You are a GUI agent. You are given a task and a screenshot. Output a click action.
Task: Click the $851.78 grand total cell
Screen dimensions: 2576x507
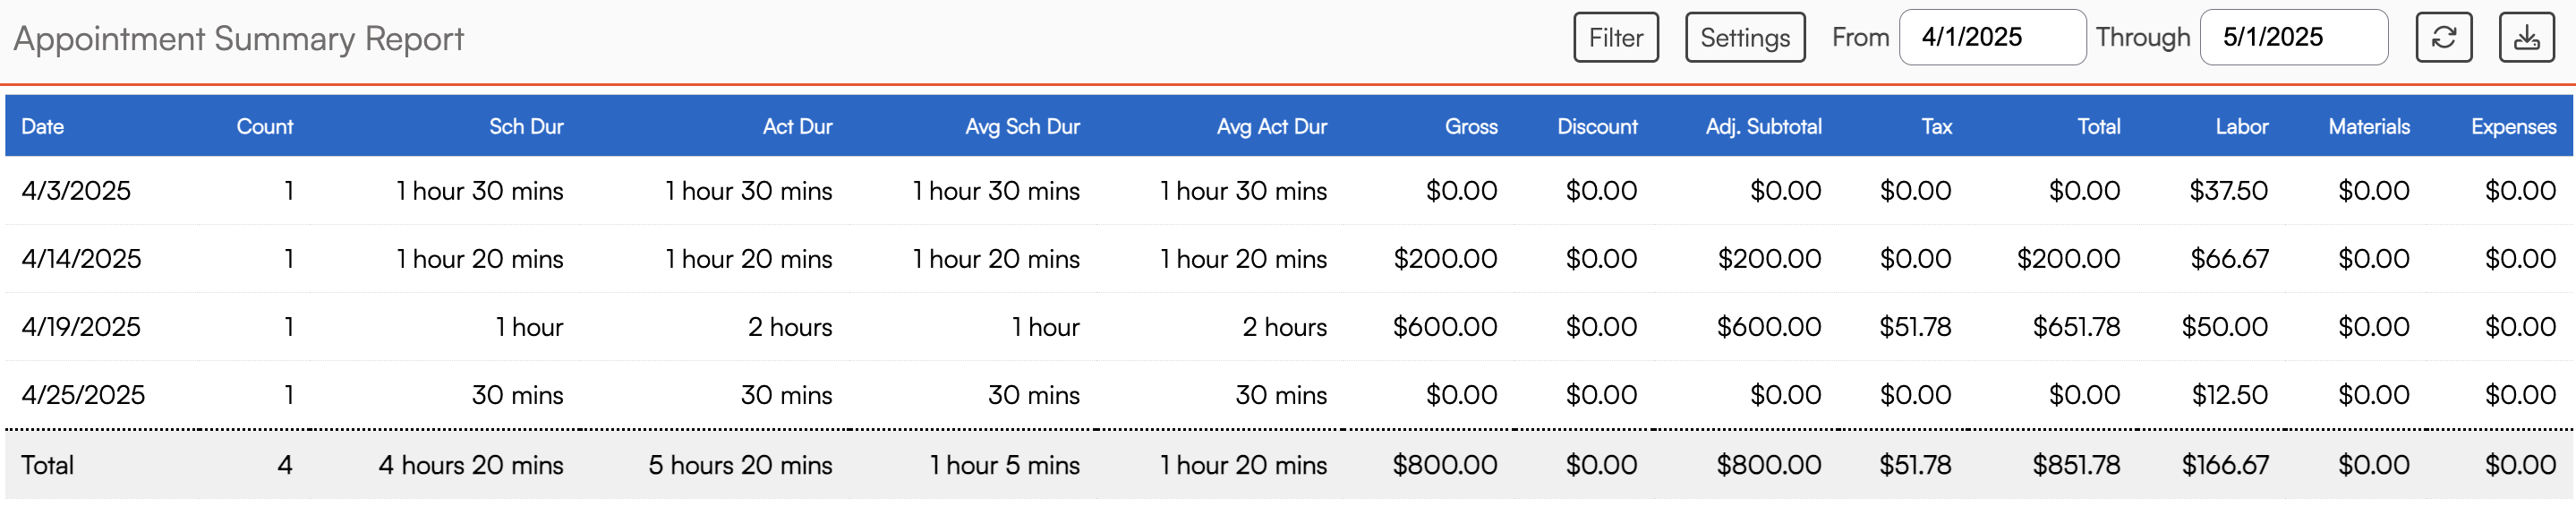(x=2075, y=465)
